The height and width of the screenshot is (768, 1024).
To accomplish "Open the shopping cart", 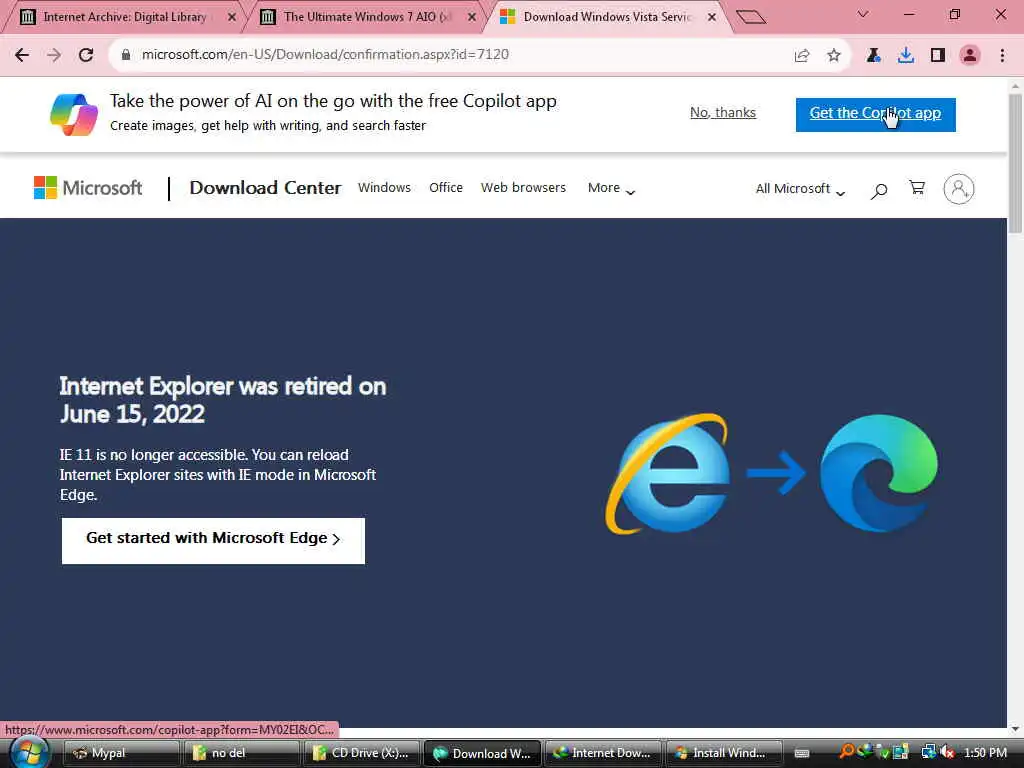I will (x=917, y=188).
